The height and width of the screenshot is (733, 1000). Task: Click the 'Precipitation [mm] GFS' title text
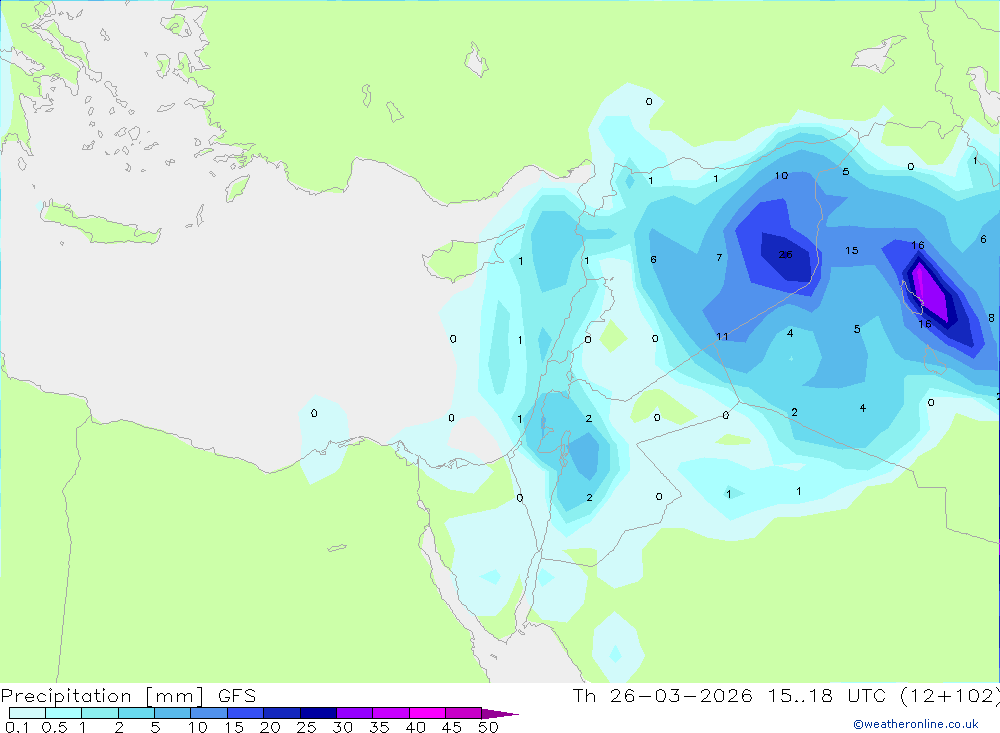[128, 696]
